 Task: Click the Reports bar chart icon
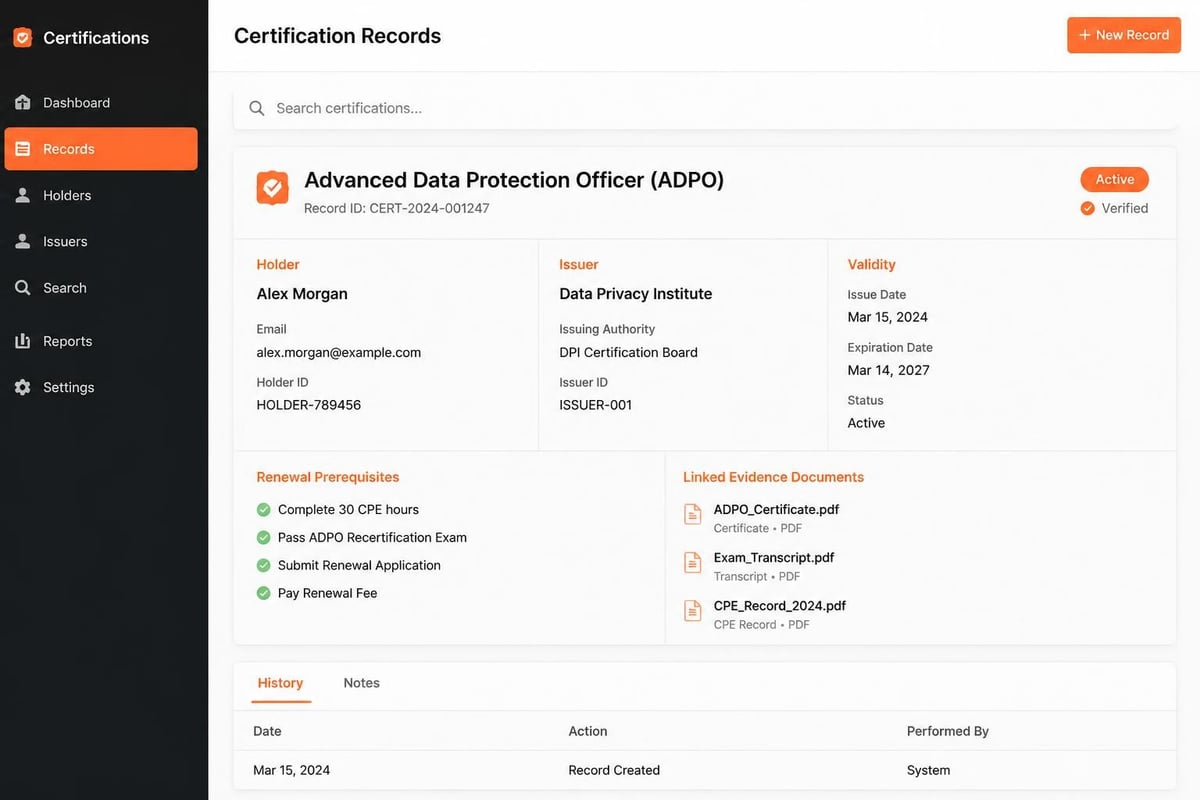[x=23, y=341]
